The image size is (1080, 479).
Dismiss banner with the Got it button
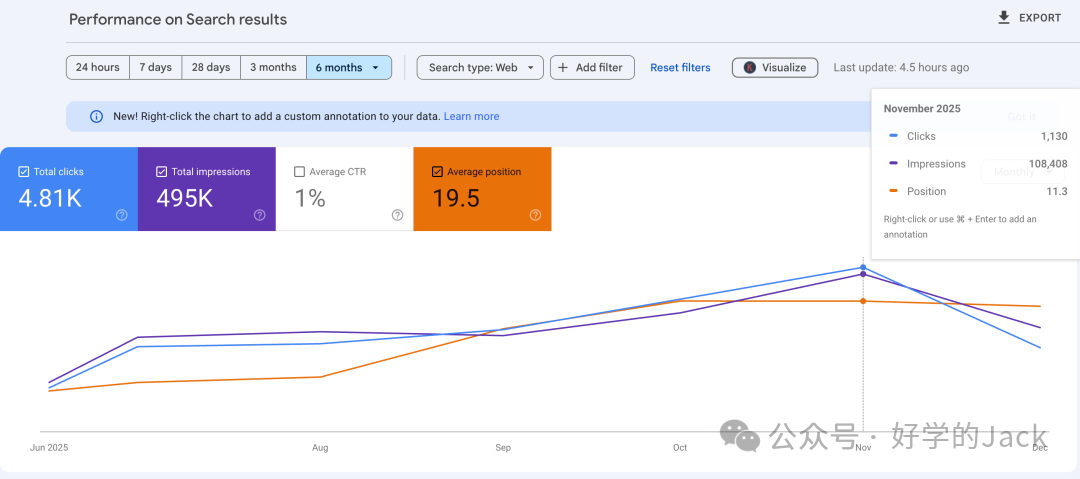1021,116
